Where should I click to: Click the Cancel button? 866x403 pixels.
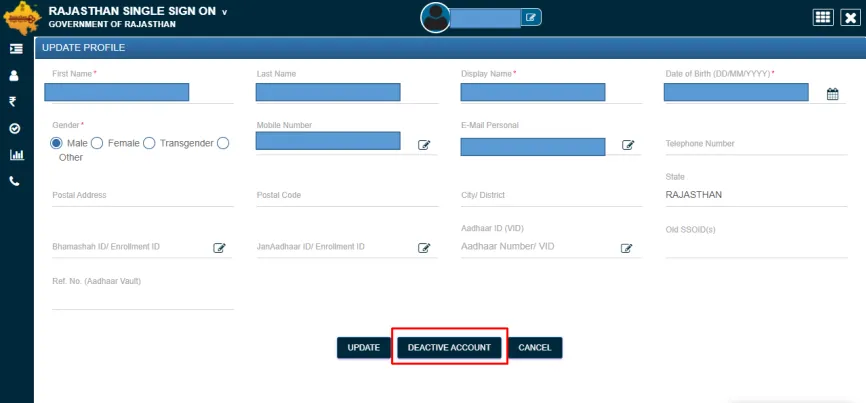535,347
